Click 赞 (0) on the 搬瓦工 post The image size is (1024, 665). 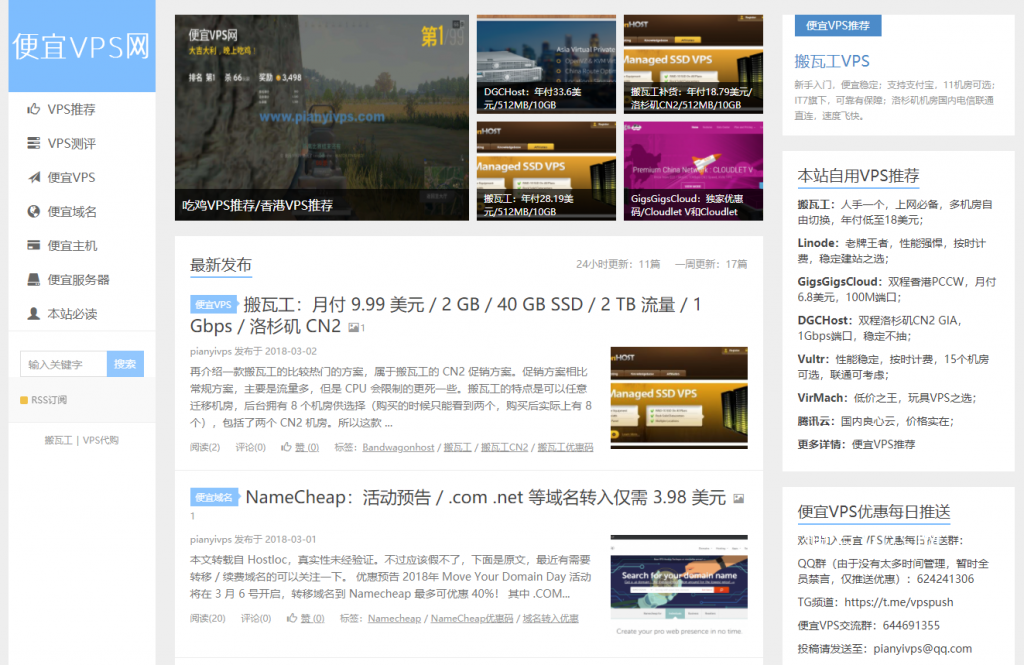click(x=306, y=447)
